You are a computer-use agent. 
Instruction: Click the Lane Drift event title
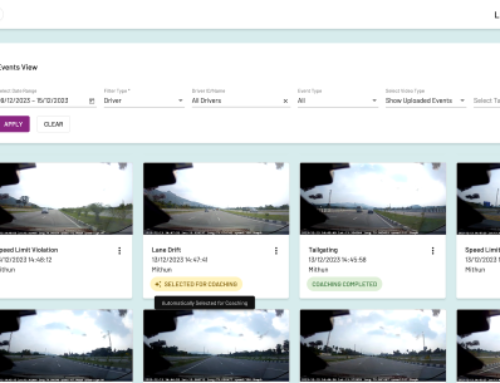166,250
